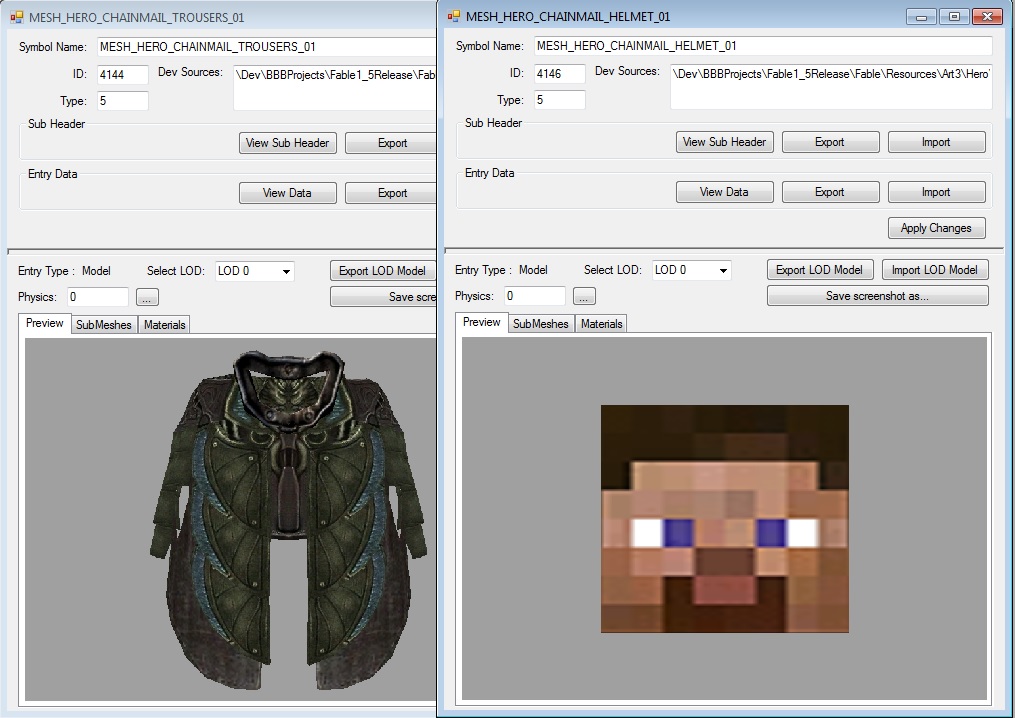
Task: Open Materials tab in trousers window
Action: click(x=164, y=325)
